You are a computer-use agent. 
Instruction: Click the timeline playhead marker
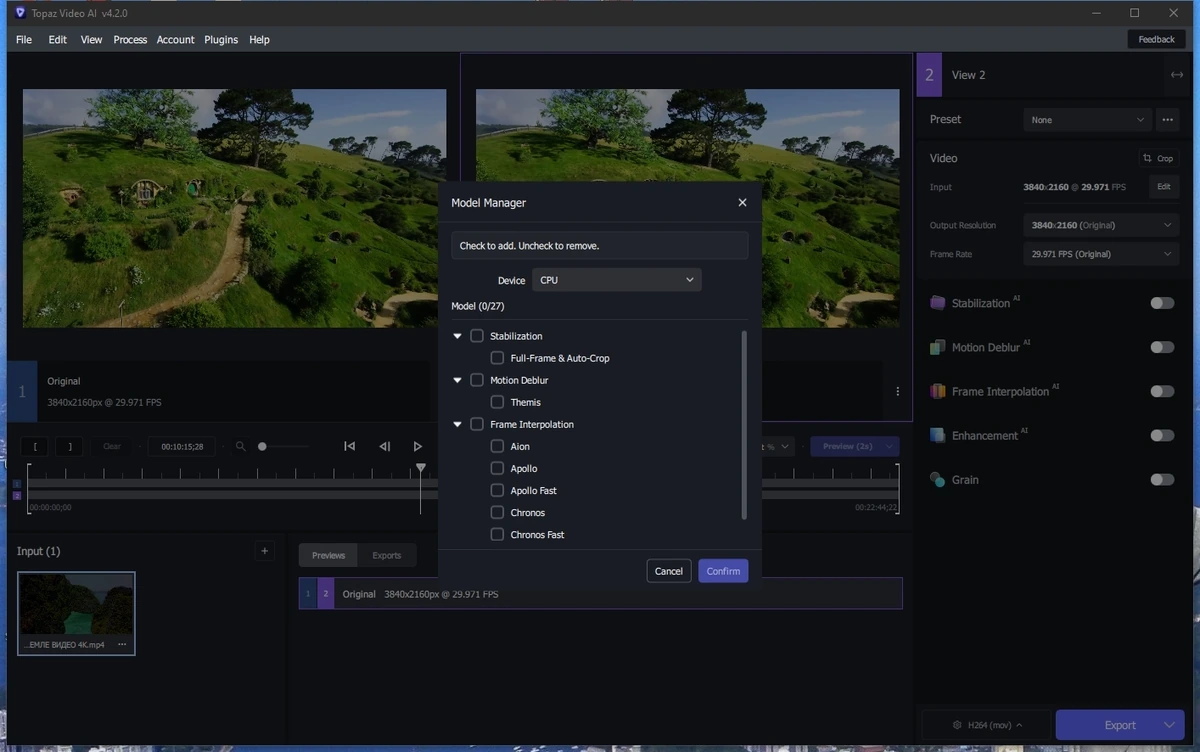[x=421, y=468]
